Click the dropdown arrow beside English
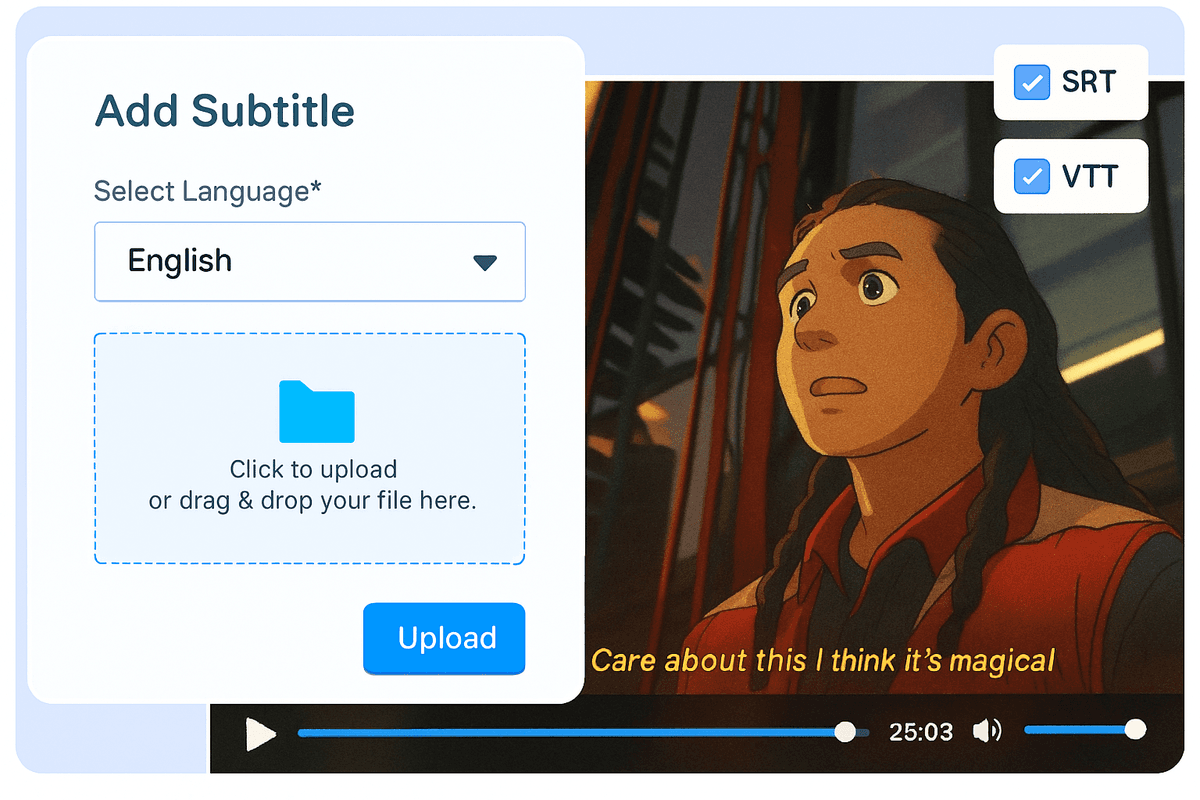Viewport: 1200px width, 800px height. (485, 263)
